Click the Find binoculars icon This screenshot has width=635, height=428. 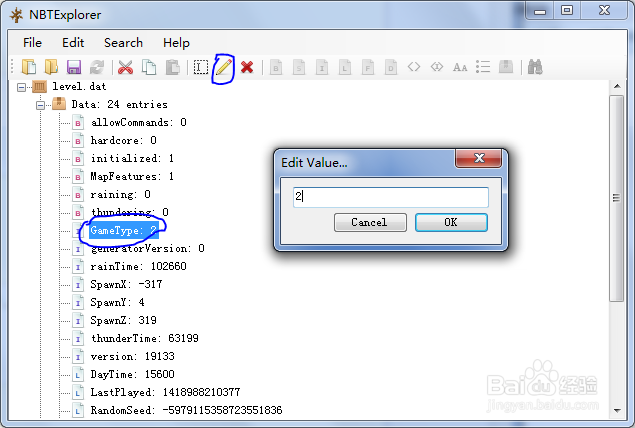535,67
